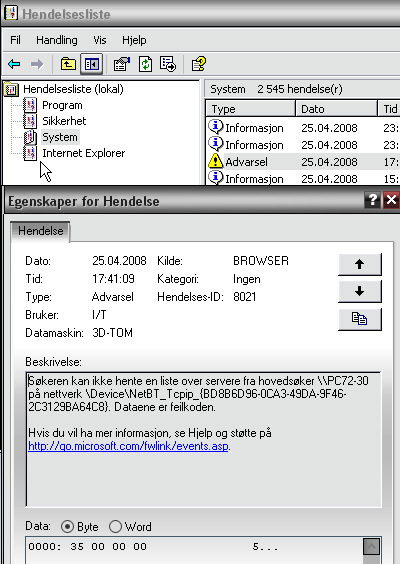Select the Byte radio button

tap(67, 527)
